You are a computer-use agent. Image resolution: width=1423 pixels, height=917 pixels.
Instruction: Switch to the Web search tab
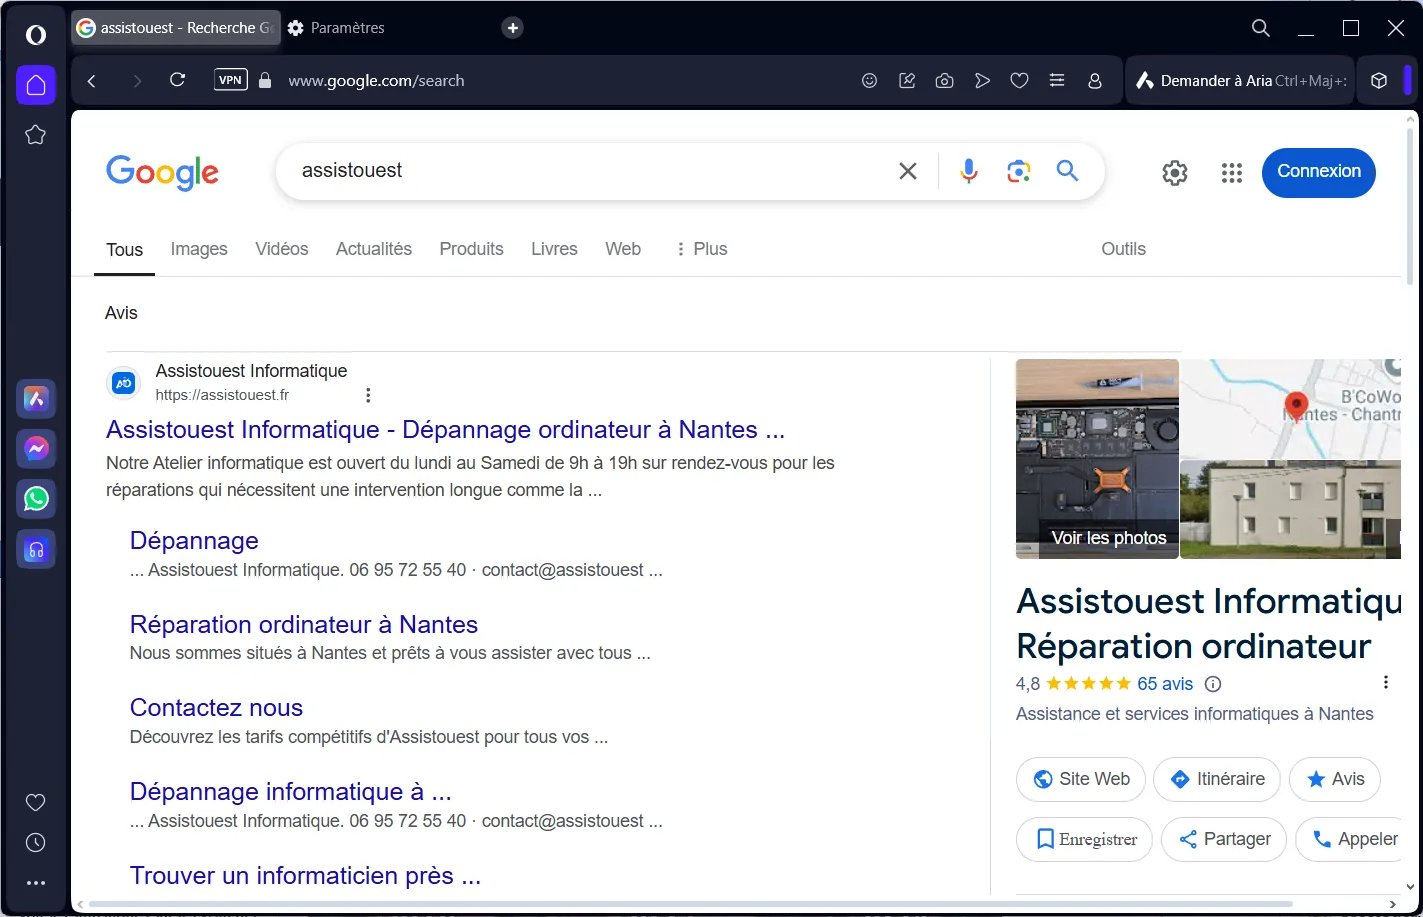pyautogui.click(x=623, y=249)
